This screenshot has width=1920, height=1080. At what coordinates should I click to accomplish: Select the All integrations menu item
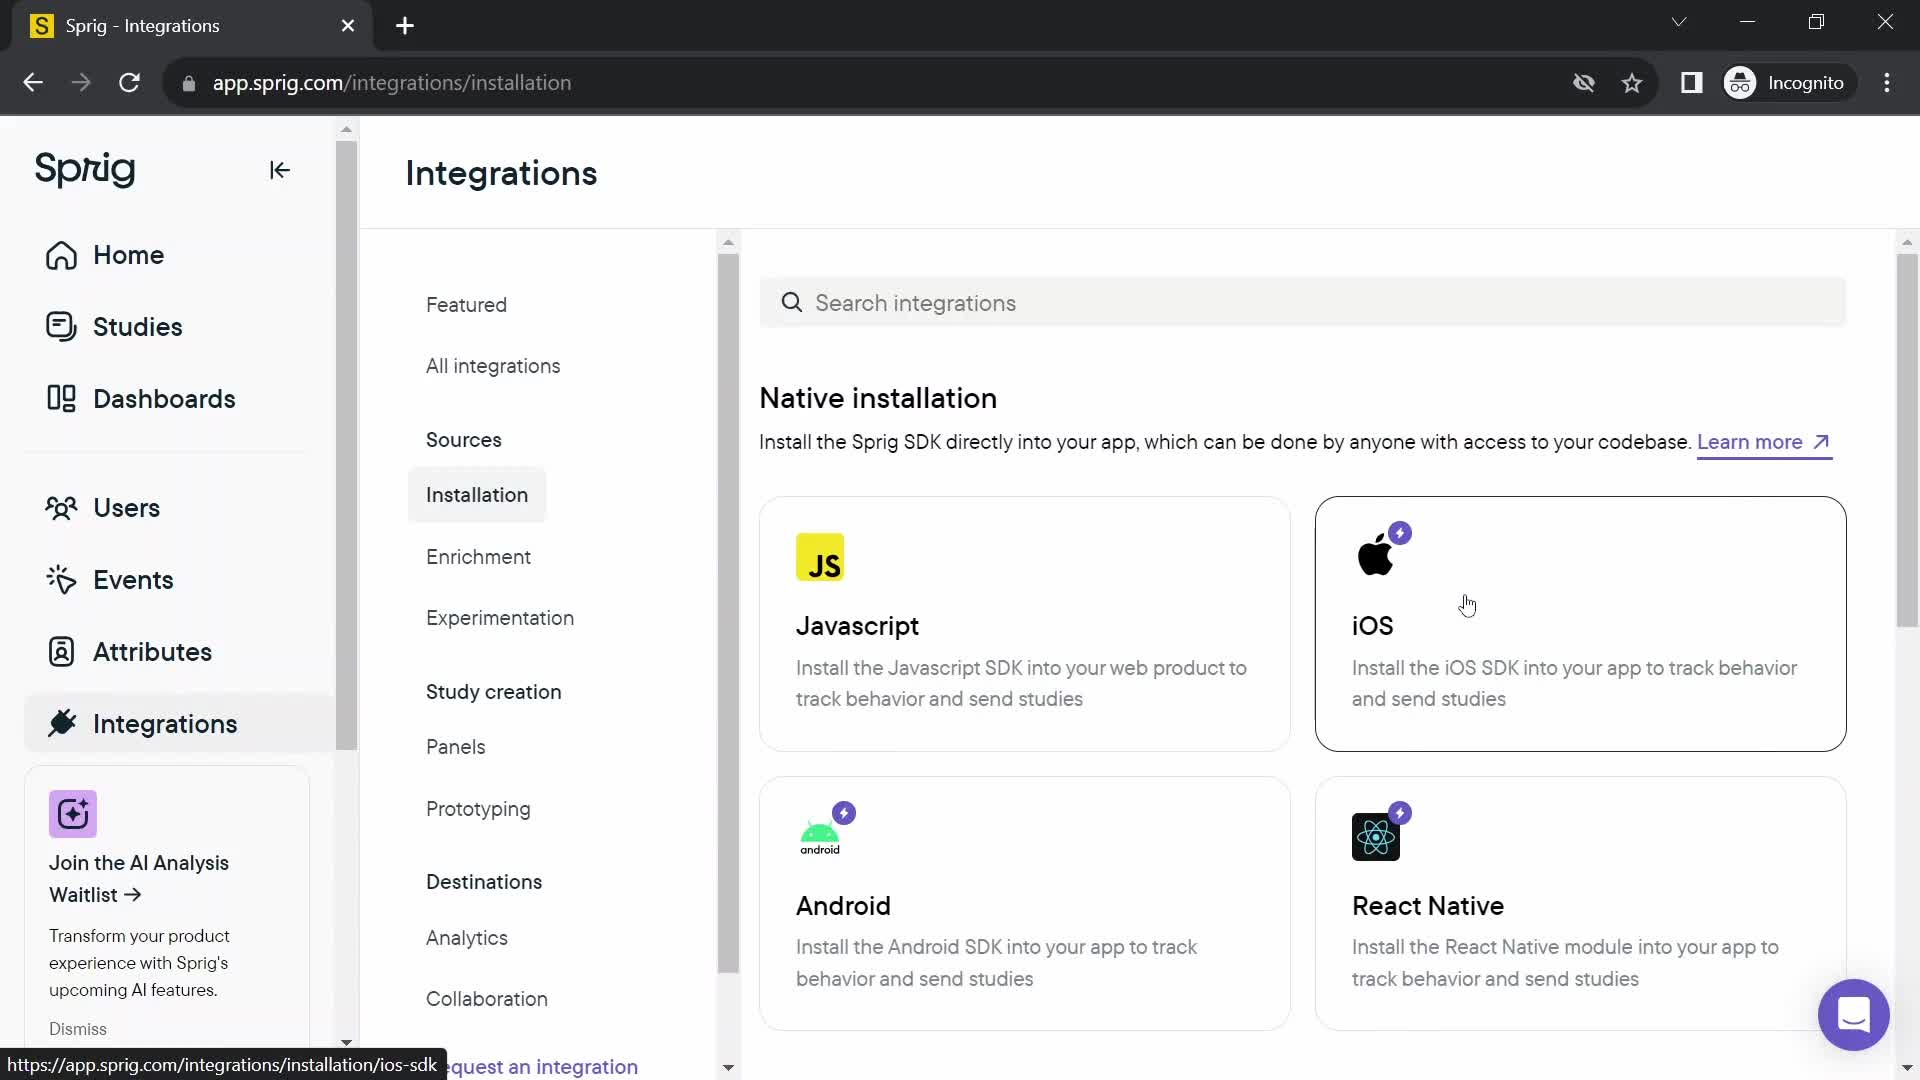pyautogui.click(x=493, y=365)
